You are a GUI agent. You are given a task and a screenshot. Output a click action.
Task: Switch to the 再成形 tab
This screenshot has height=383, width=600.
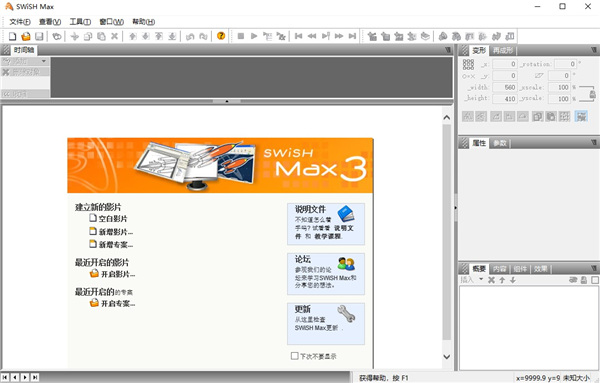[x=503, y=50]
